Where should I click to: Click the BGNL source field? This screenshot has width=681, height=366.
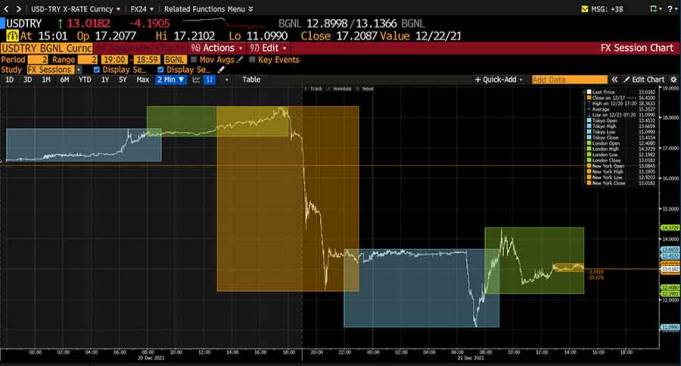(x=175, y=60)
